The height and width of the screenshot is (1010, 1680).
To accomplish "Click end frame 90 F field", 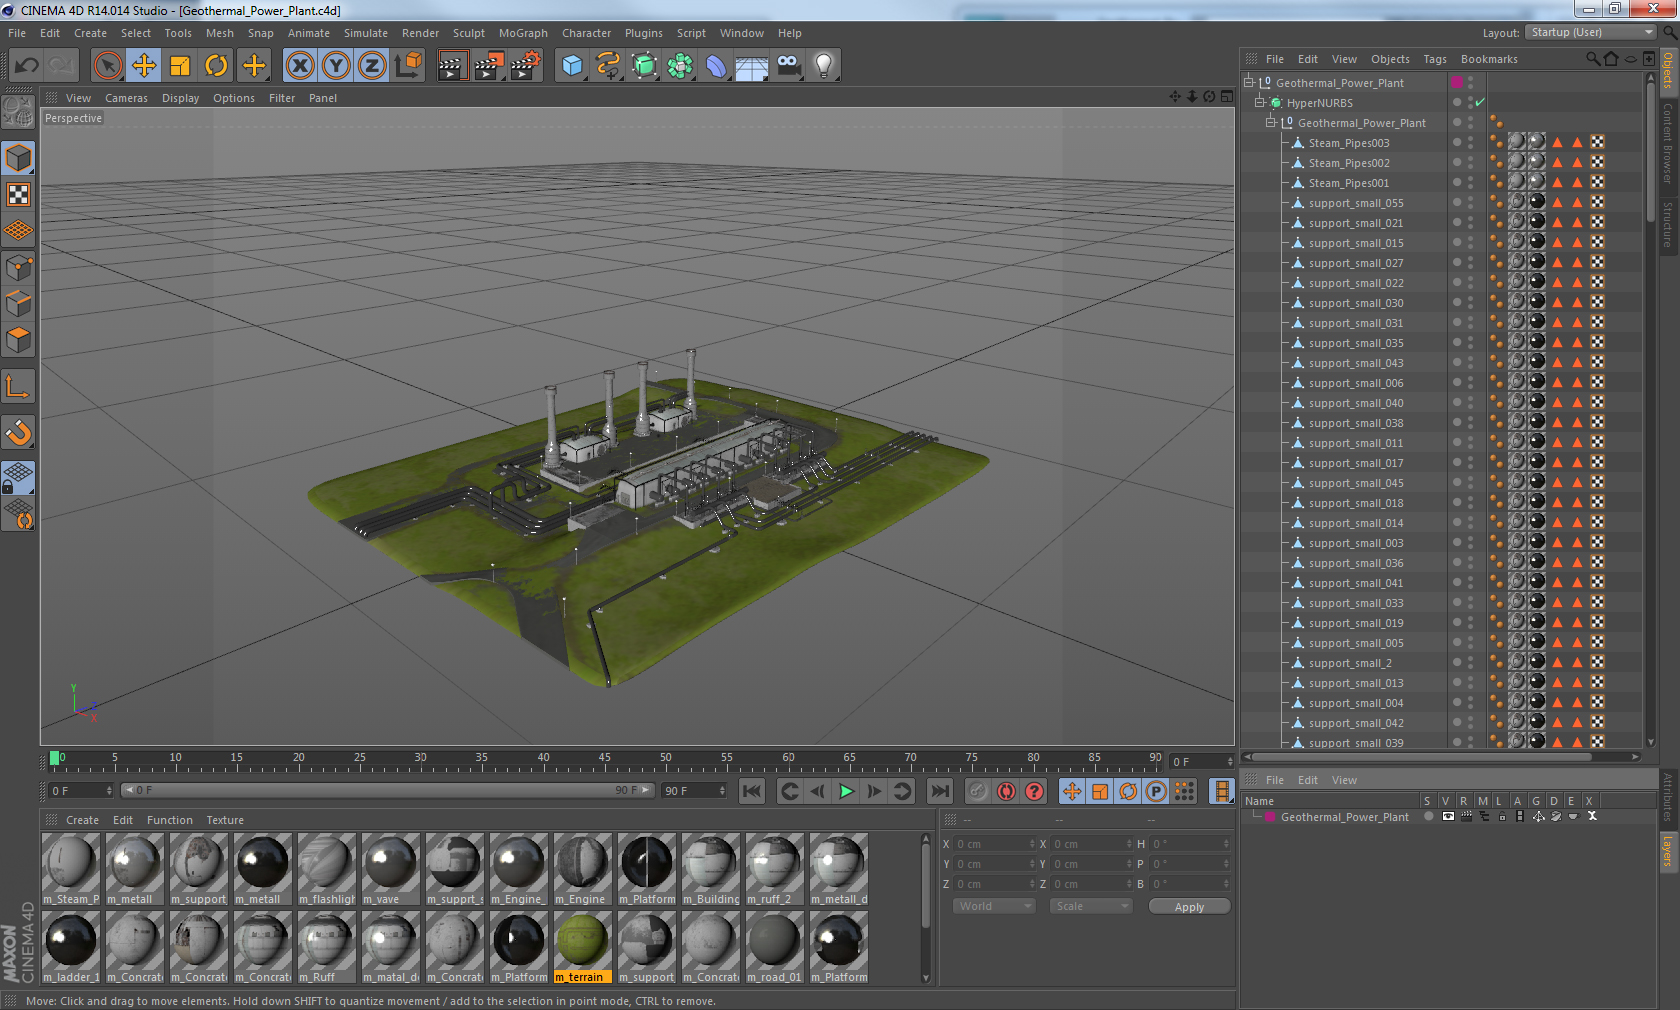I will click(694, 791).
